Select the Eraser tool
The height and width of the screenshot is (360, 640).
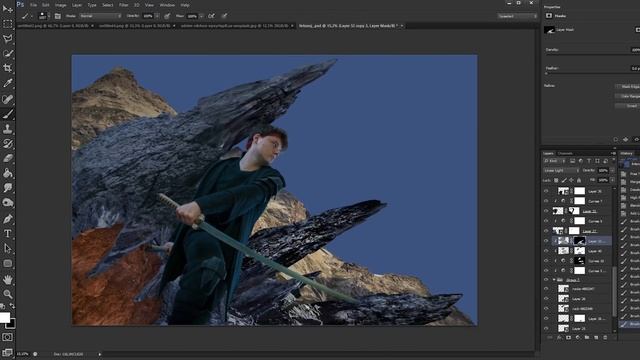pyautogui.click(x=7, y=158)
